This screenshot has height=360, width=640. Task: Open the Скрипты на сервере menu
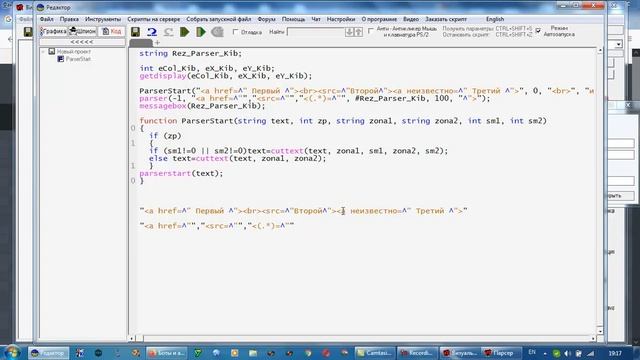coord(153,19)
